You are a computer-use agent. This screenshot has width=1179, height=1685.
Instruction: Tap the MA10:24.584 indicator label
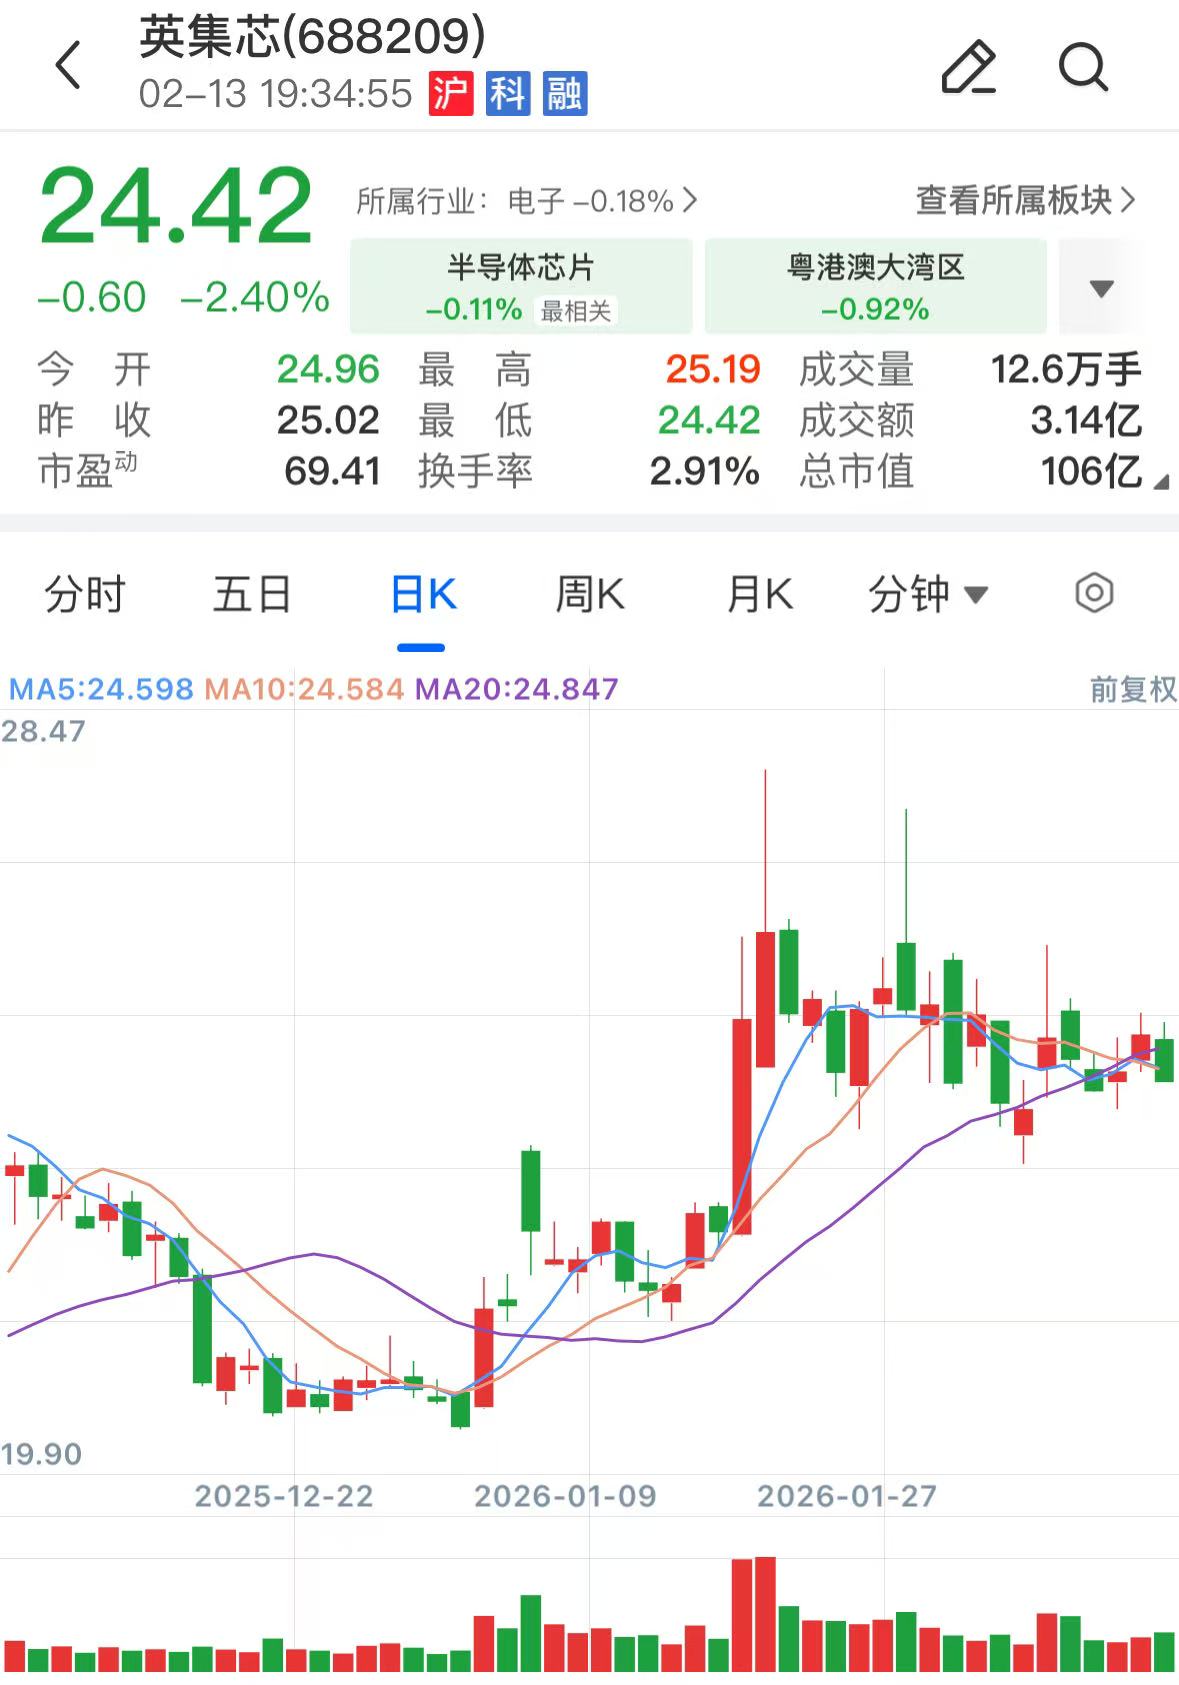point(304,689)
